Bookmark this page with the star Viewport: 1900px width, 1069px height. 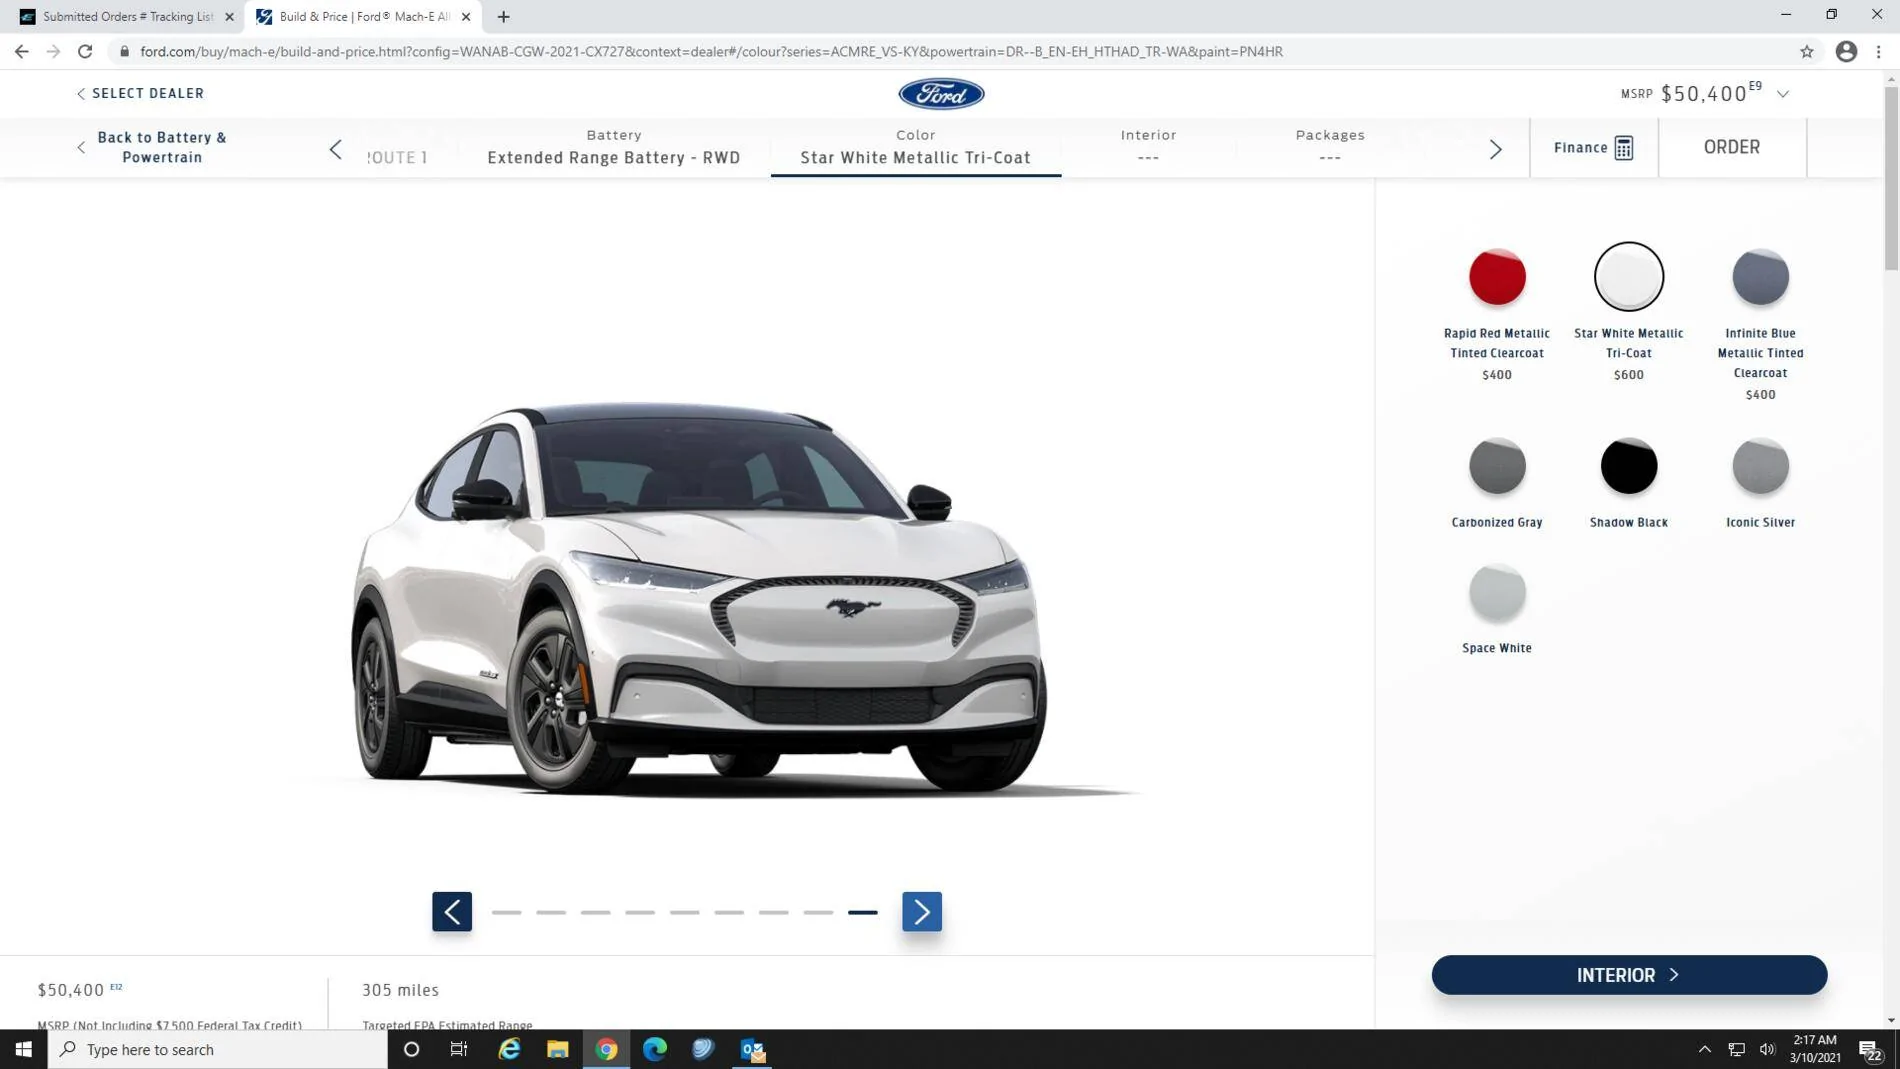(x=1807, y=51)
